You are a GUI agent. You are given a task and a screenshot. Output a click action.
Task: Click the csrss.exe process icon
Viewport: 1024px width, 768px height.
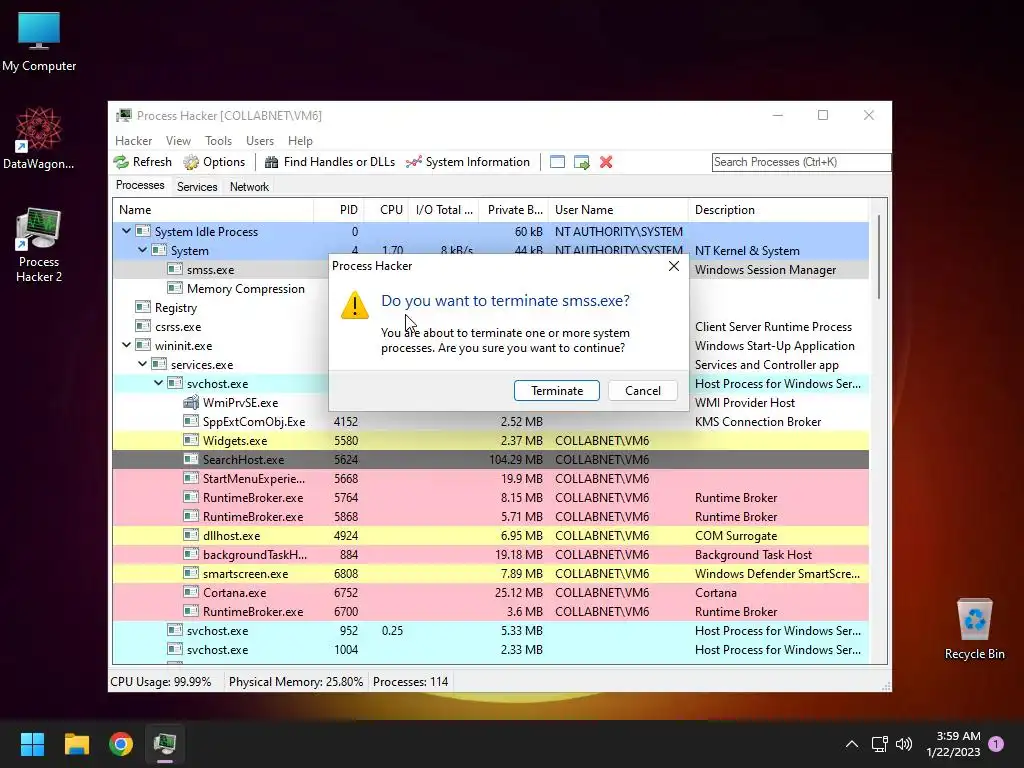tap(142, 326)
